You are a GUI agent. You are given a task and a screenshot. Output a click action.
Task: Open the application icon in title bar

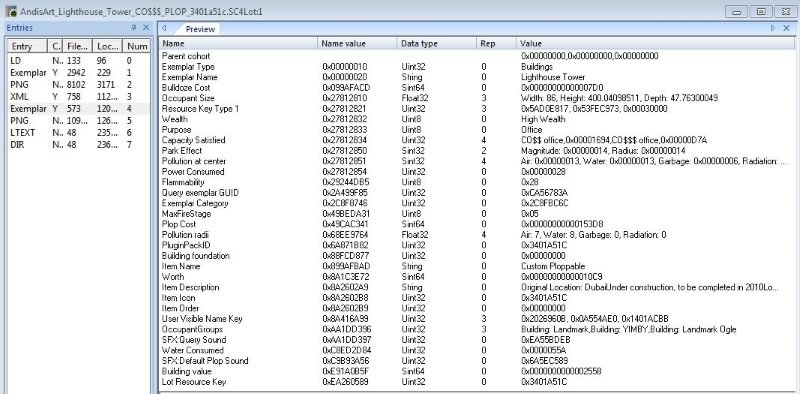click(x=11, y=11)
